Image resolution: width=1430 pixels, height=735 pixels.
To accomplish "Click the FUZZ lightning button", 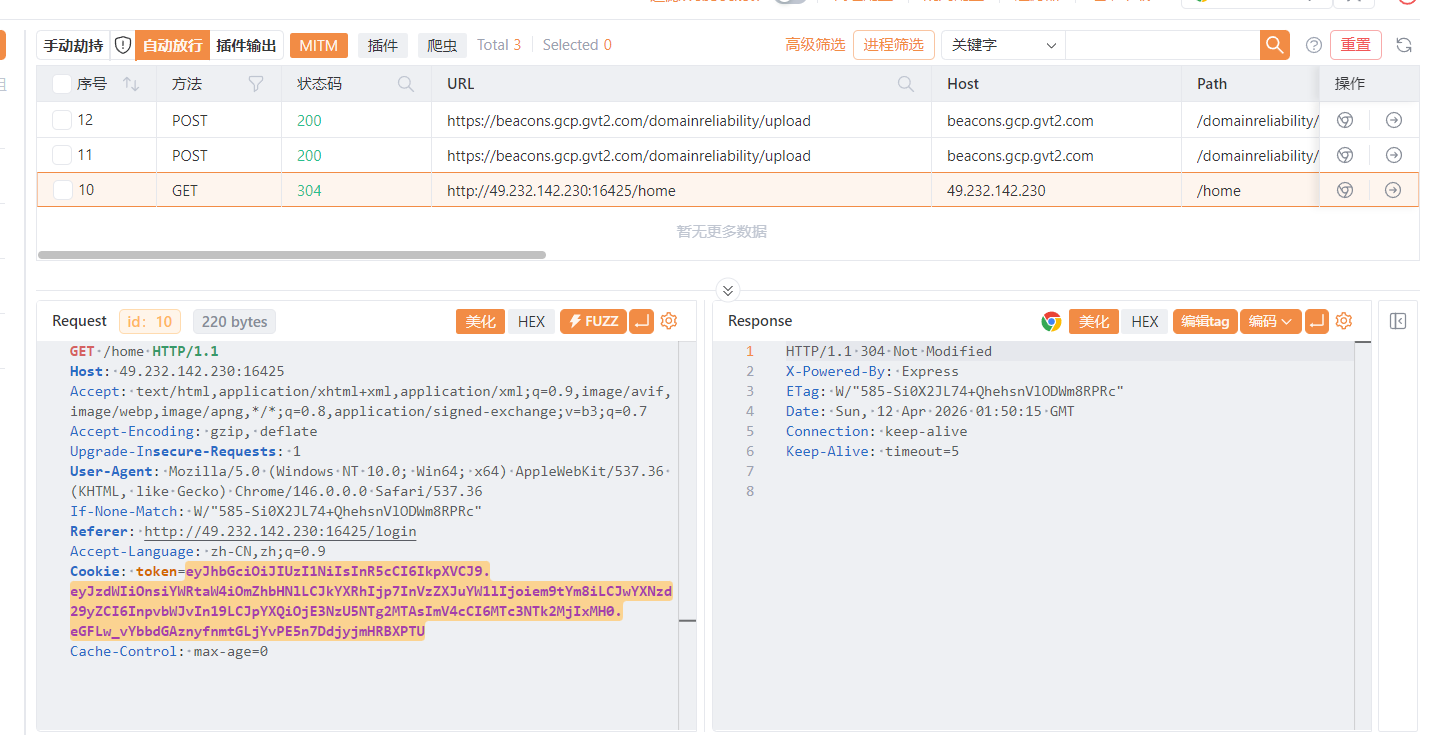I will pyautogui.click(x=593, y=321).
